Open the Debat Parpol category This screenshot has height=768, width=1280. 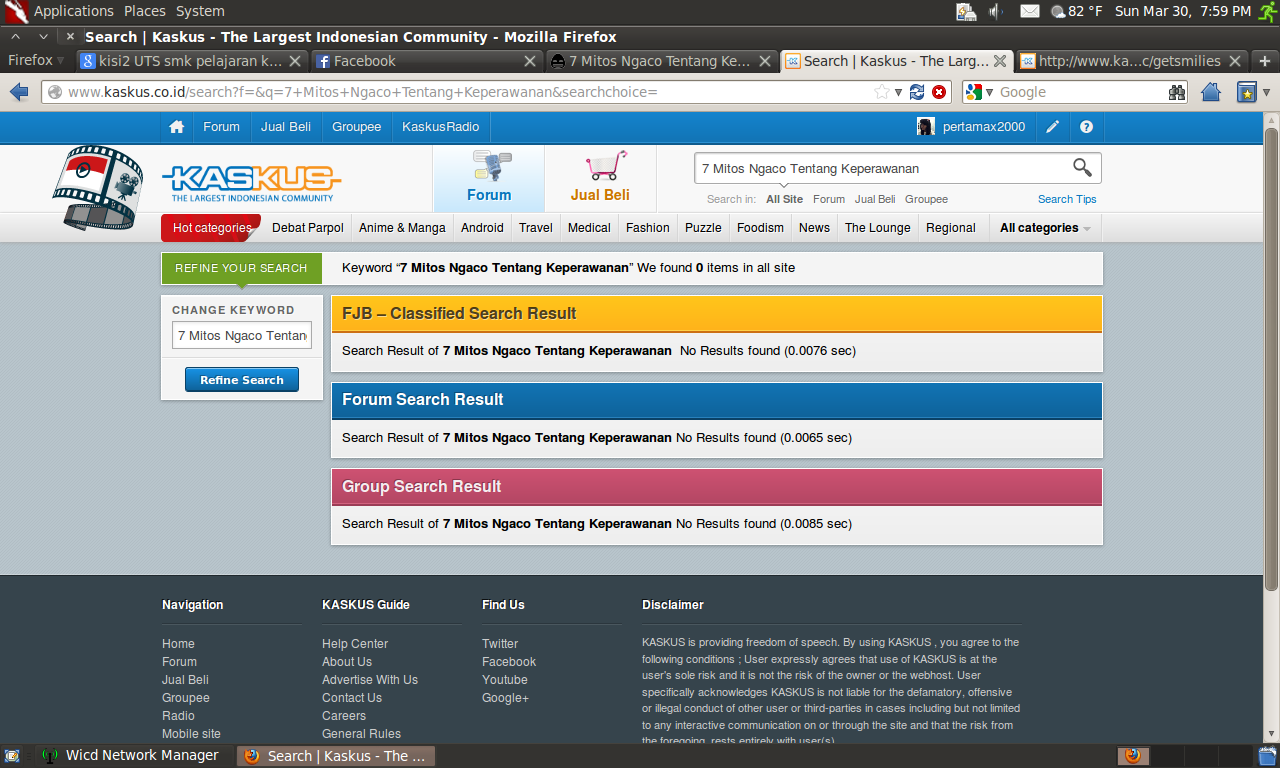coord(308,228)
